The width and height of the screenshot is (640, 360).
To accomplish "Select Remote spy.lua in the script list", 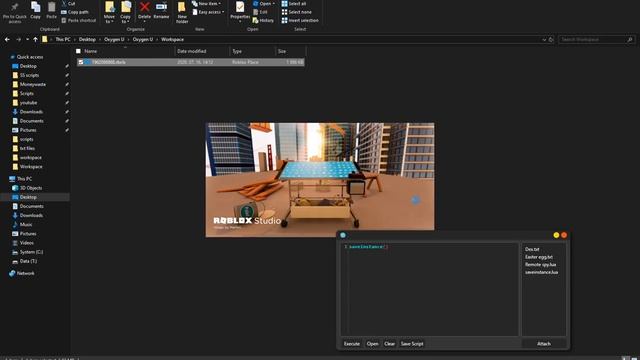I will [540, 264].
